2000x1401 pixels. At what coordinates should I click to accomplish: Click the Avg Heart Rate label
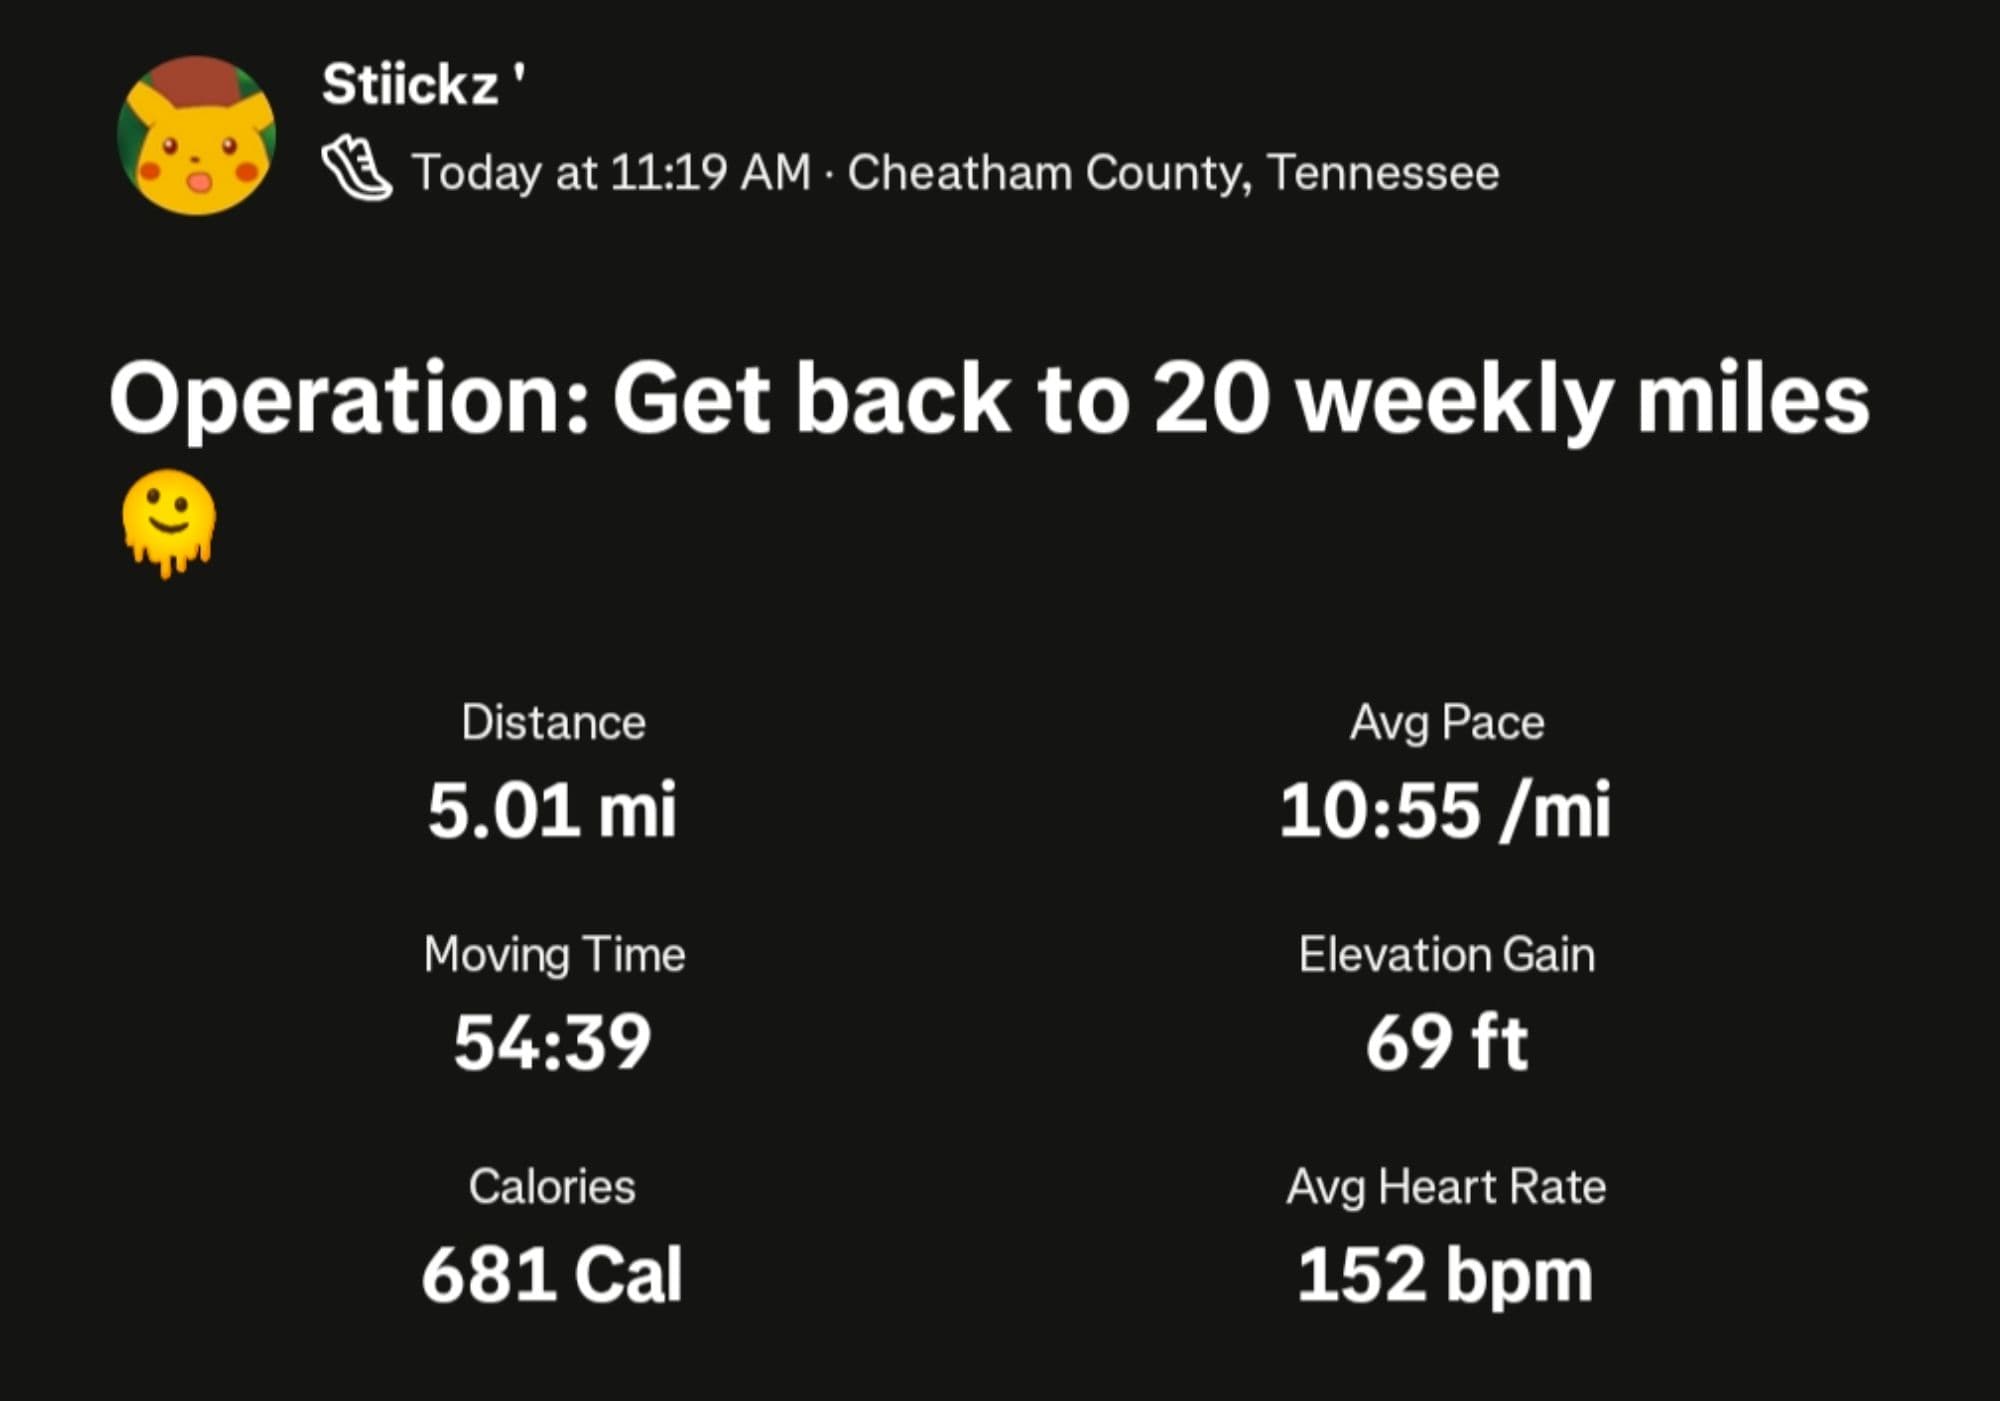click(x=1446, y=1186)
